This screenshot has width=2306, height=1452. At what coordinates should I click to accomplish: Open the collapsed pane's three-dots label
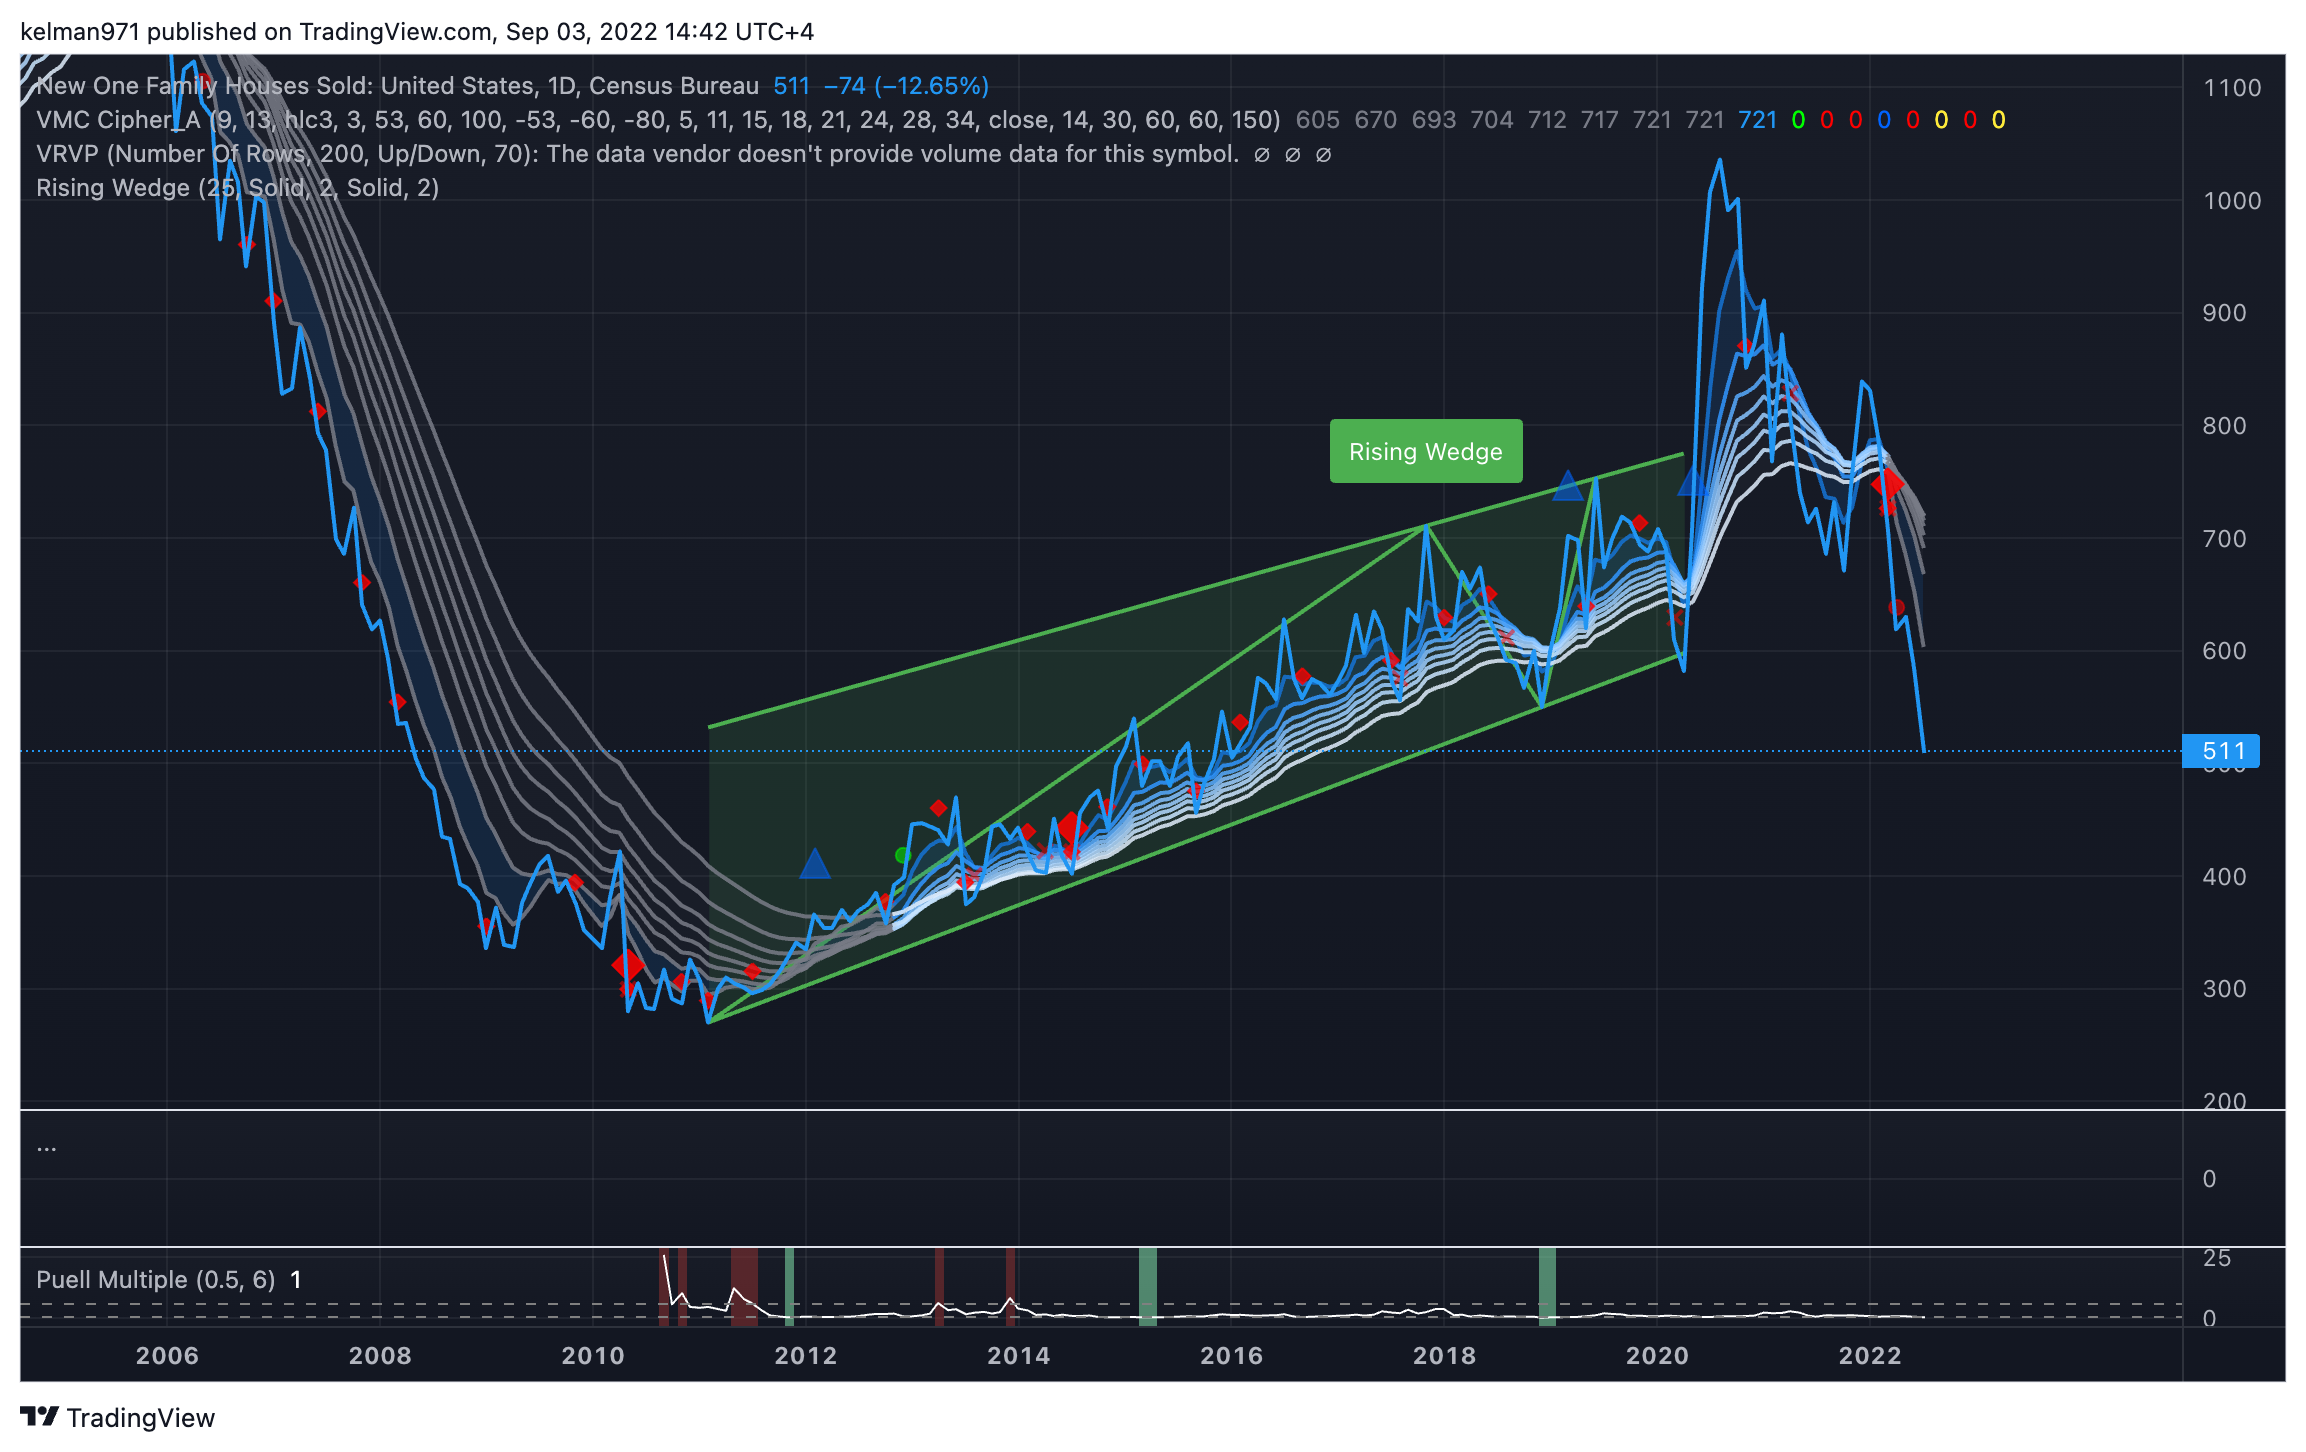click(47, 1147)
